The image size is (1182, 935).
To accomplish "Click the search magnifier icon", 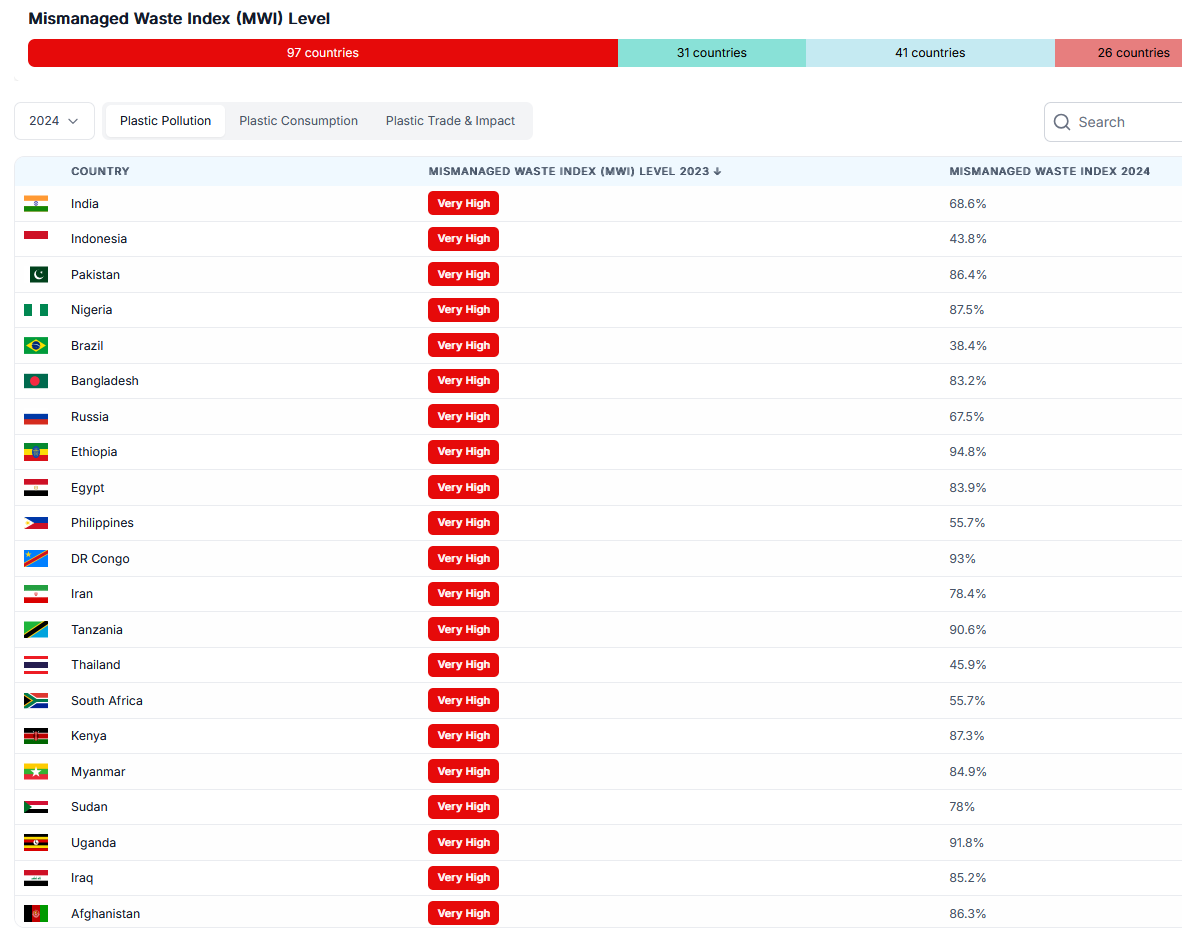I will click(x=1061, y=122).
